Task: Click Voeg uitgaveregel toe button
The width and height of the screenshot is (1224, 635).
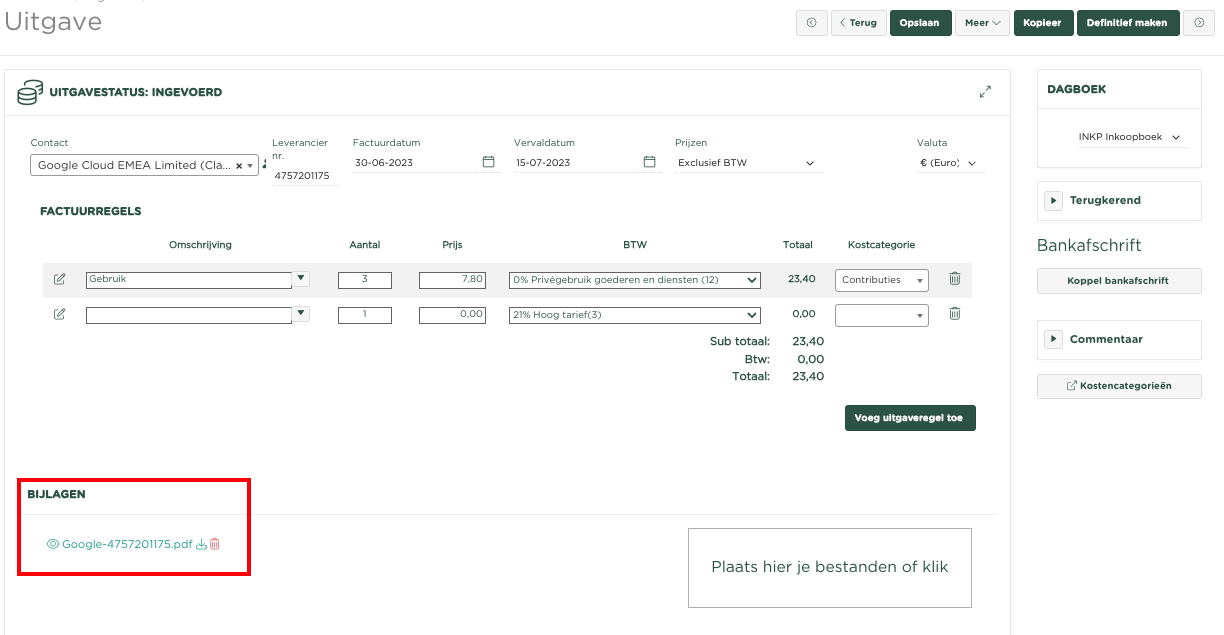Action: tap(909, 418)
